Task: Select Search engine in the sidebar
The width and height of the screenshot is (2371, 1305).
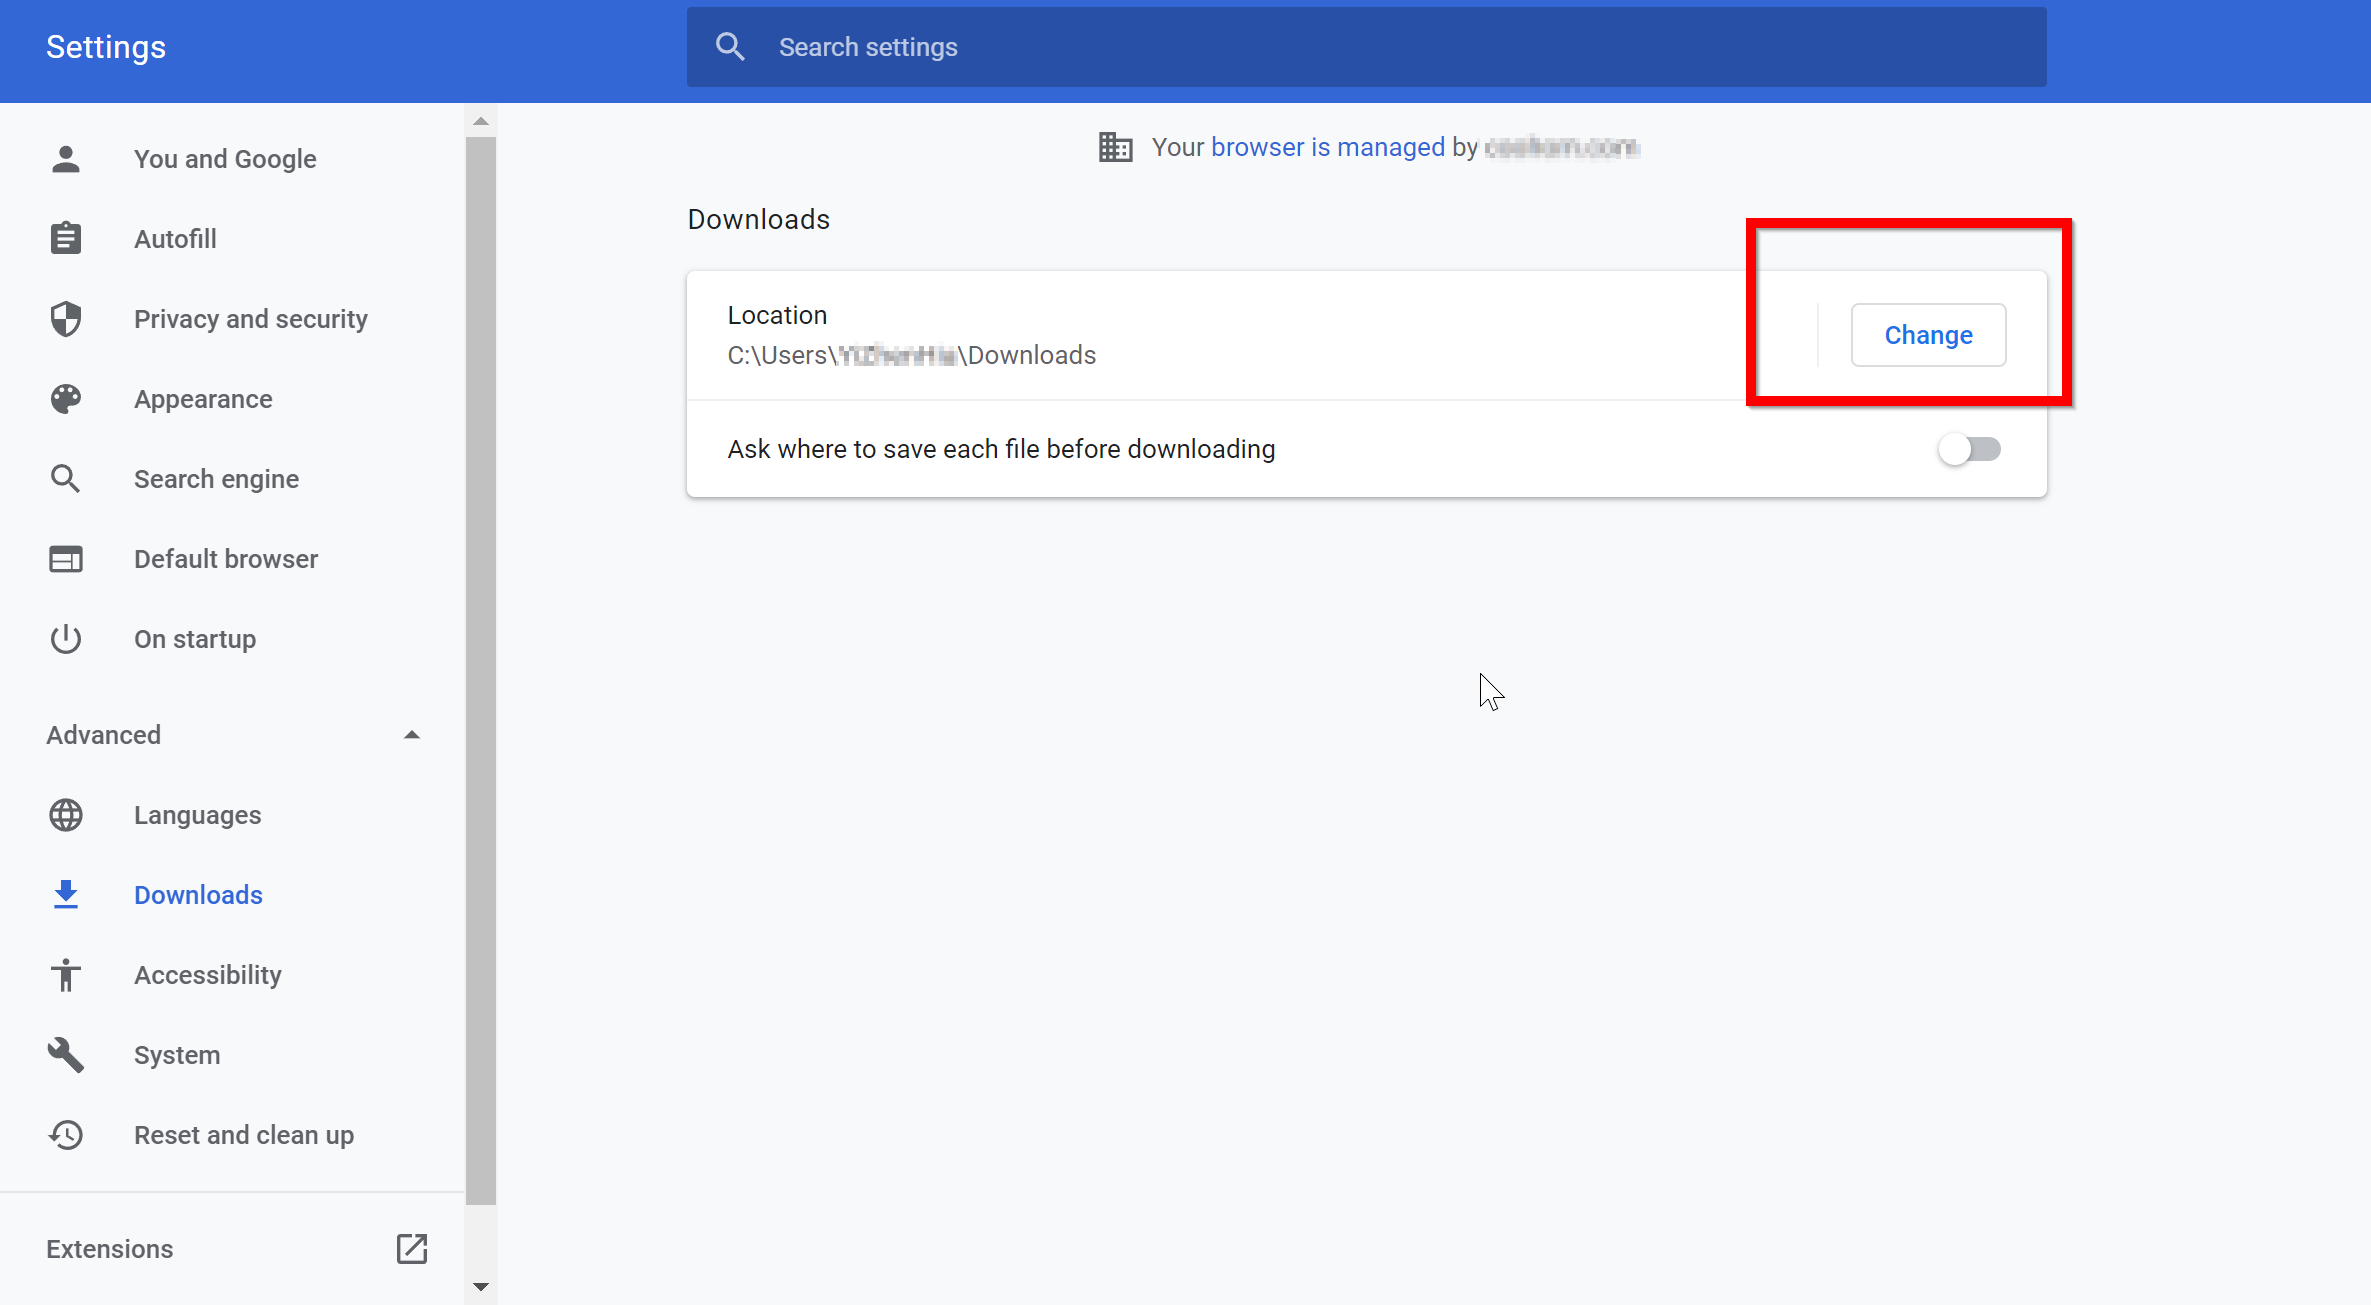Action: pos(216,479)
